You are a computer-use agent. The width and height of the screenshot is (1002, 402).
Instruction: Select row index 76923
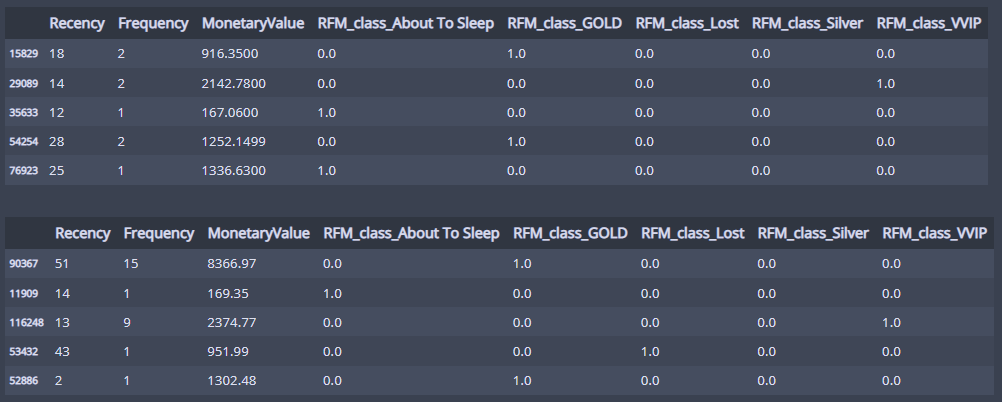[x=24, y=171]
